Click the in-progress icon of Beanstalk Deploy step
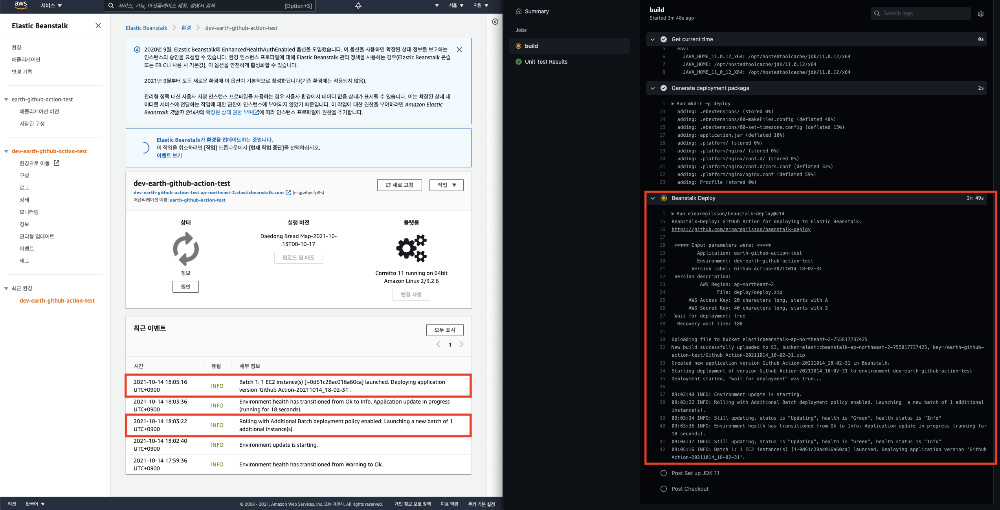This screenshot has width=1000, height=510. [x=663, y=198]
